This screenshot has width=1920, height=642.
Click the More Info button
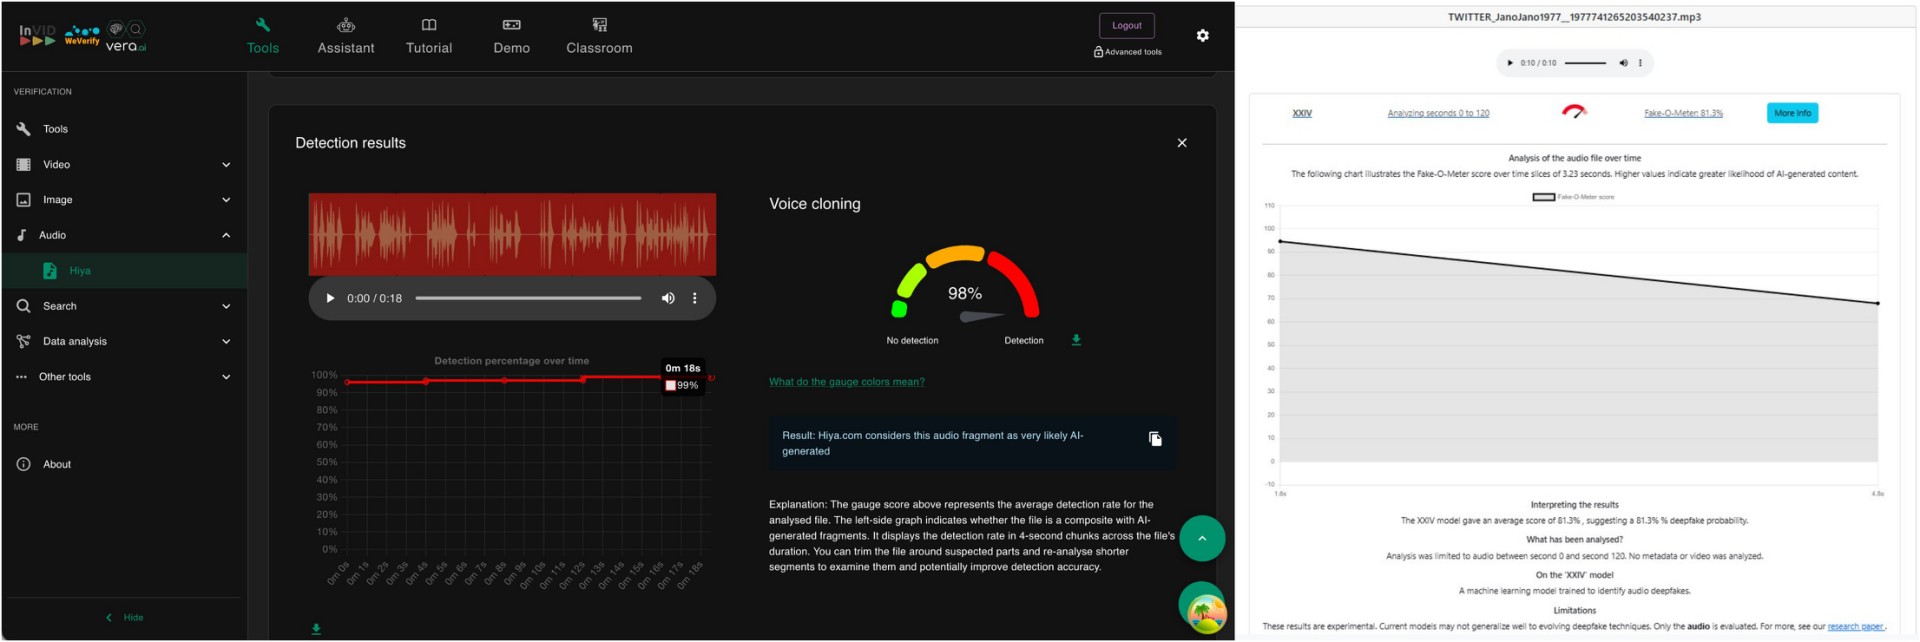coord(1792,113)
